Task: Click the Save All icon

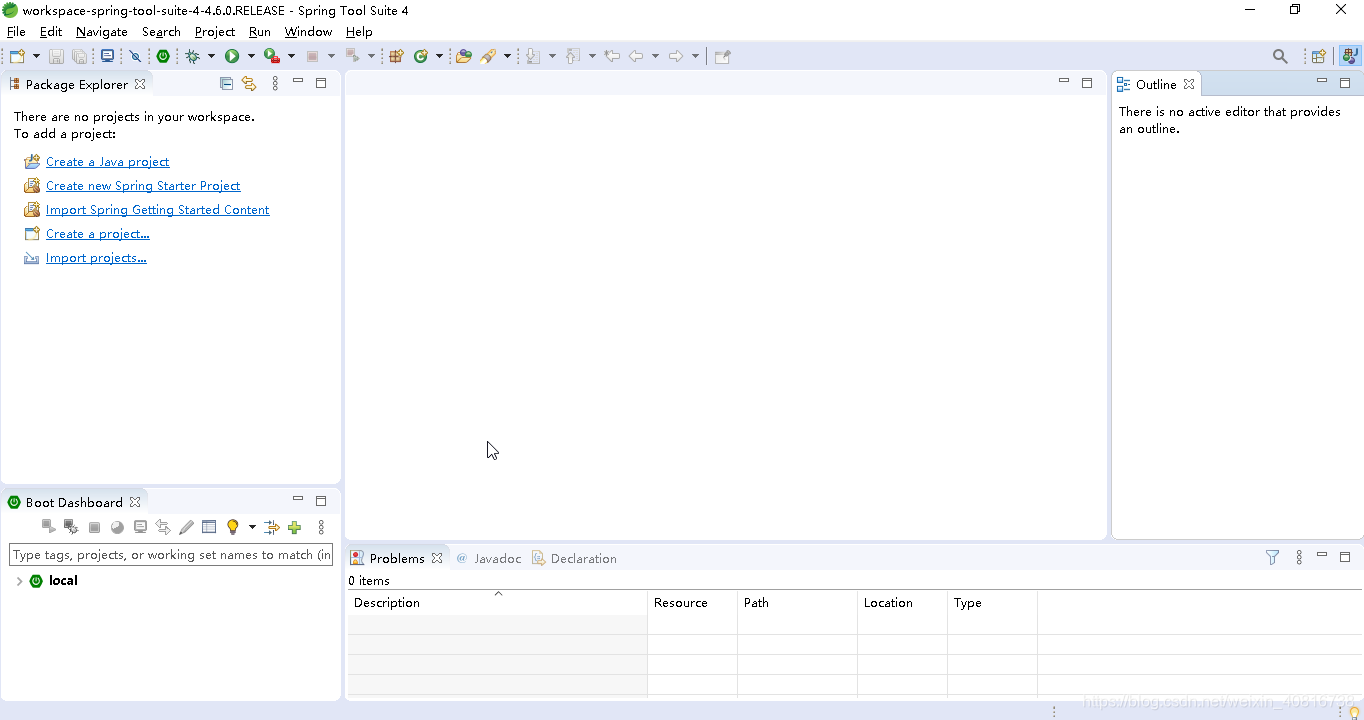Action: point(80,56)
